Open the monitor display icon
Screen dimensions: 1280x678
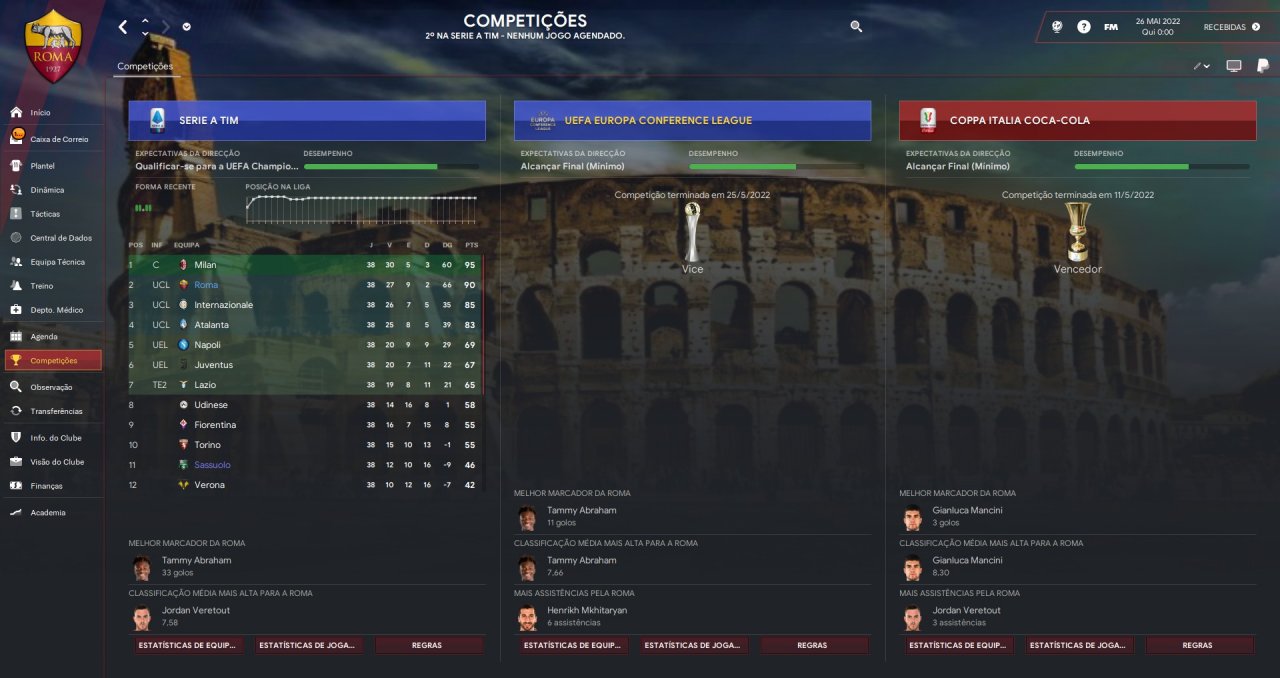pyautogui.click(x=1234, y=66)
